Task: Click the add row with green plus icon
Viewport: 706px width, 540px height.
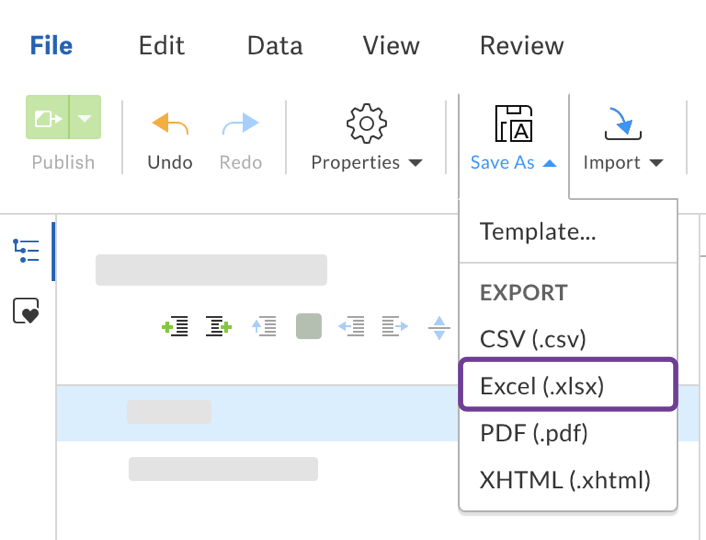Action: click(175, 326)
